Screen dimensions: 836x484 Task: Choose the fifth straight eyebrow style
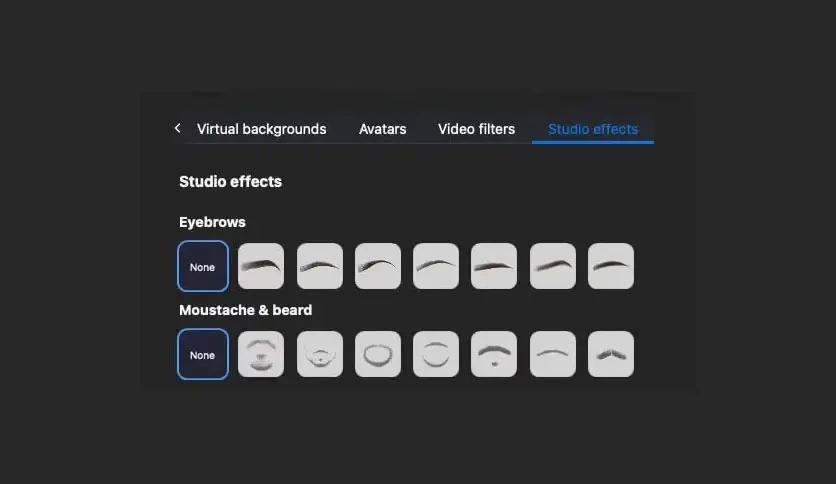coord(494,266)
